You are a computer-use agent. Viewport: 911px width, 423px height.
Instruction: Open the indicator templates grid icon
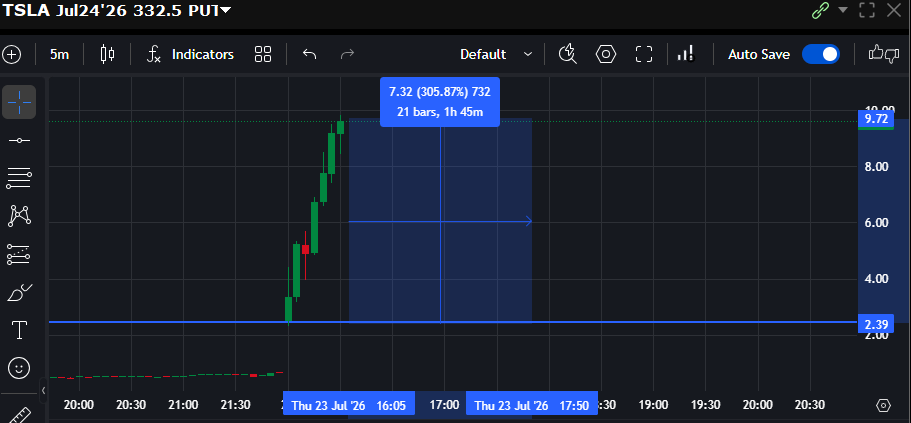pyautogui.click(x=263, y=55)
